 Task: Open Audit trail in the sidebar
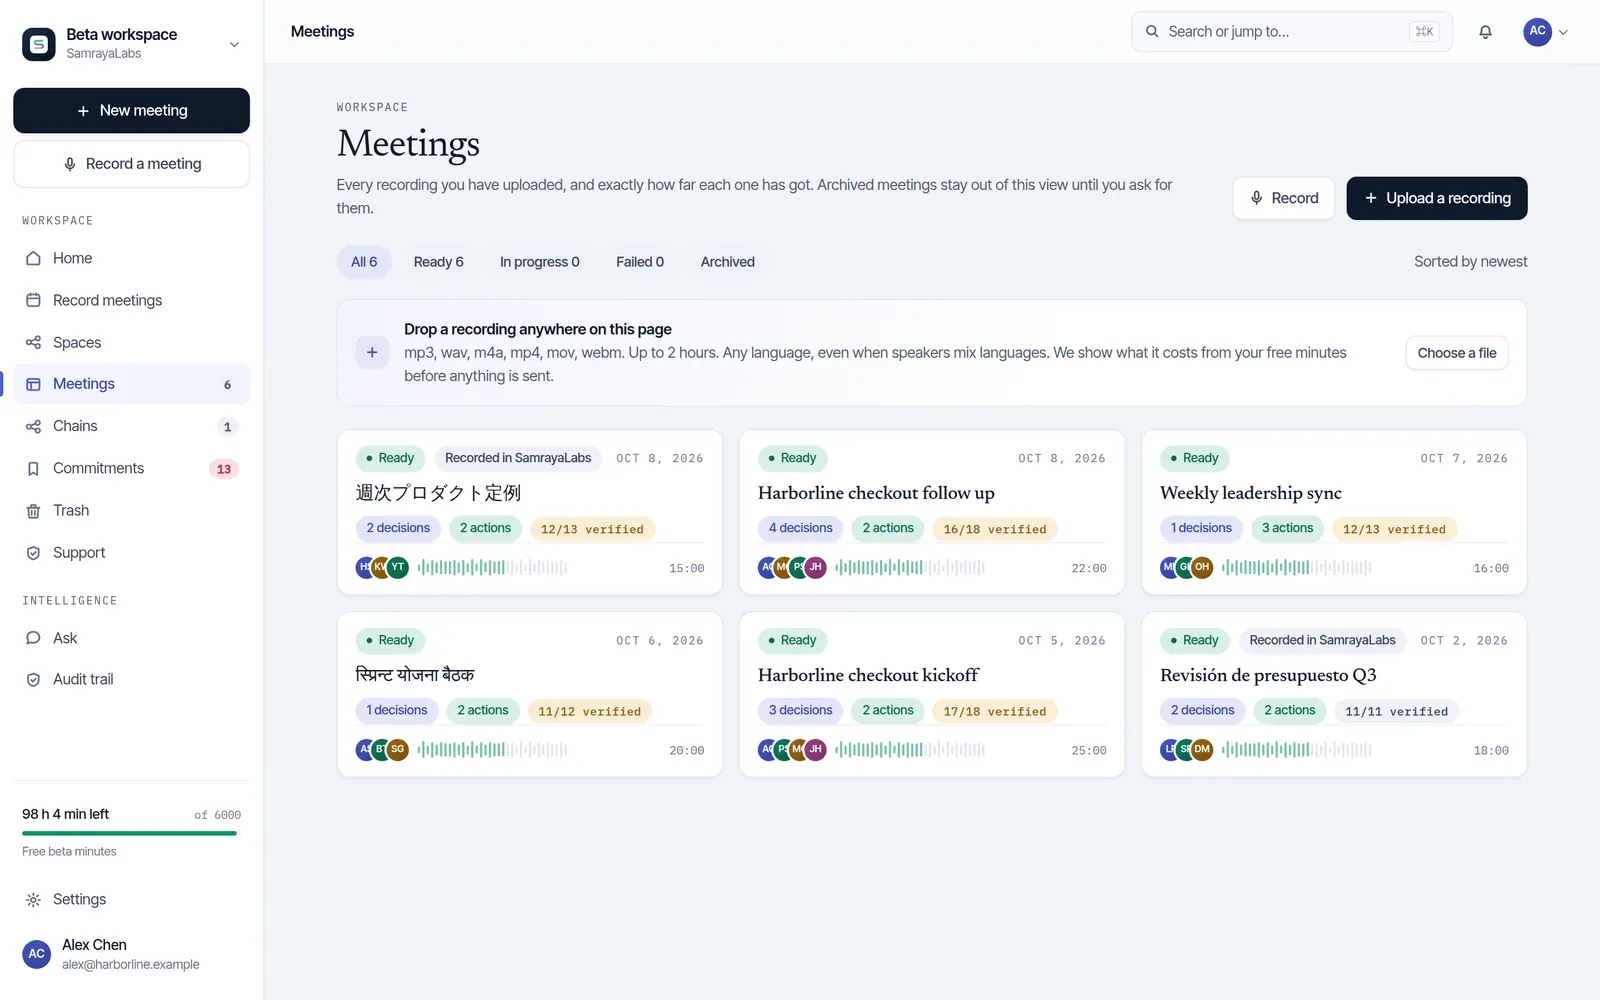(131, 679)
